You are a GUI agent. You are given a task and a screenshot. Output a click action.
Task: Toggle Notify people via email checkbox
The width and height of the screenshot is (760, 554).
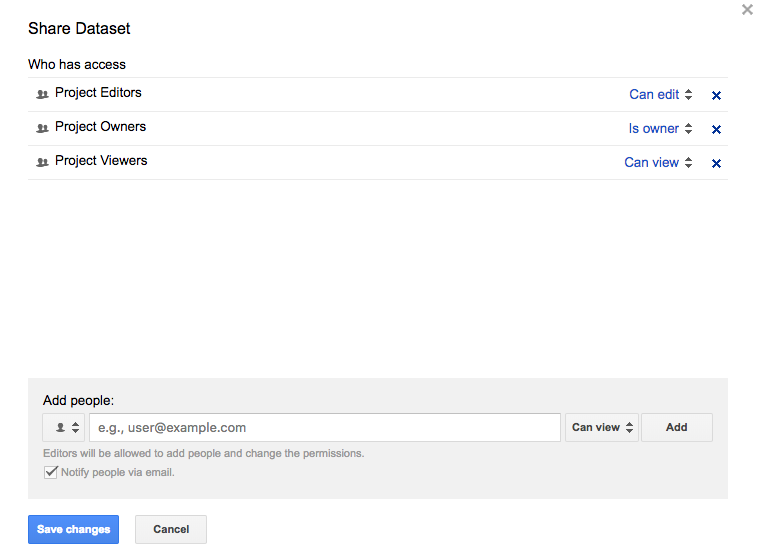51,472
